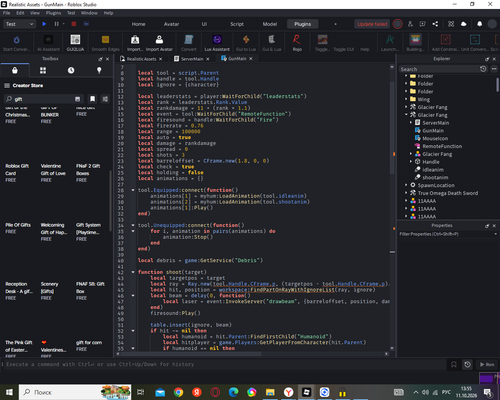Screen dimensions: 500x400
Task: Open the Unit Converter plugin
Action: pos(475,43)
